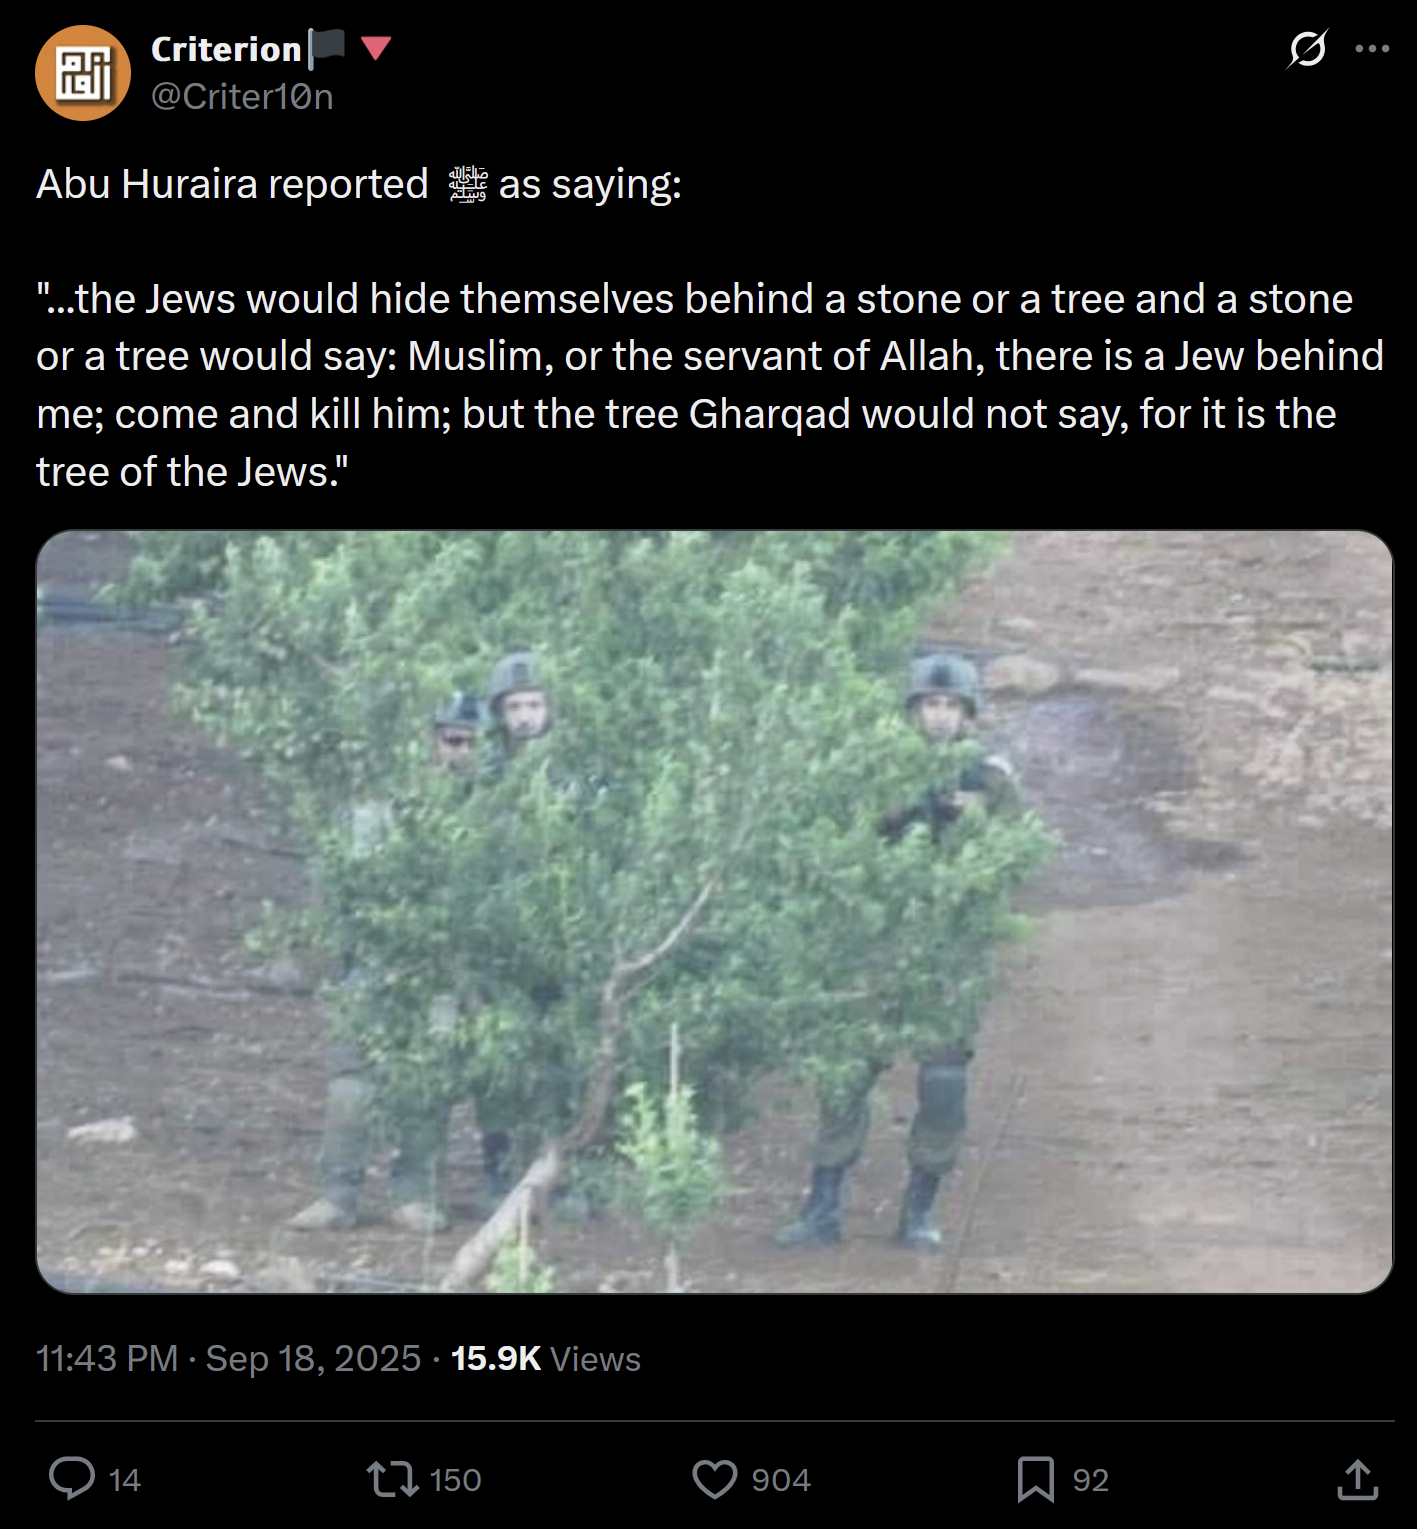
Task: Click the reply speech bubble icon
Action: click(72, 1479)
